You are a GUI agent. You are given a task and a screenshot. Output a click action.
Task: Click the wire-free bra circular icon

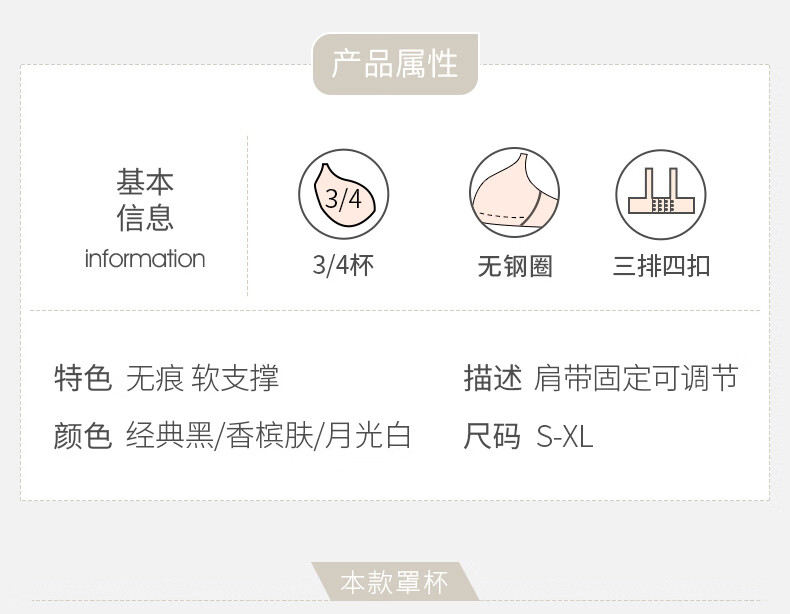[514, 193]
